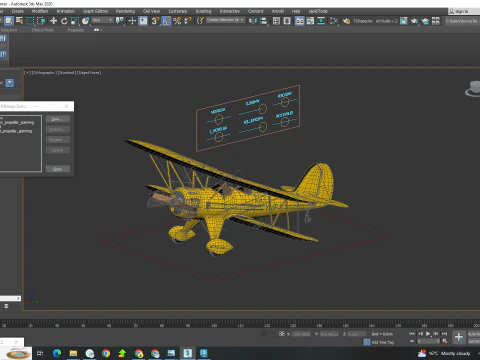Toggle Layer Explorer icon

[x=287, y=21]
